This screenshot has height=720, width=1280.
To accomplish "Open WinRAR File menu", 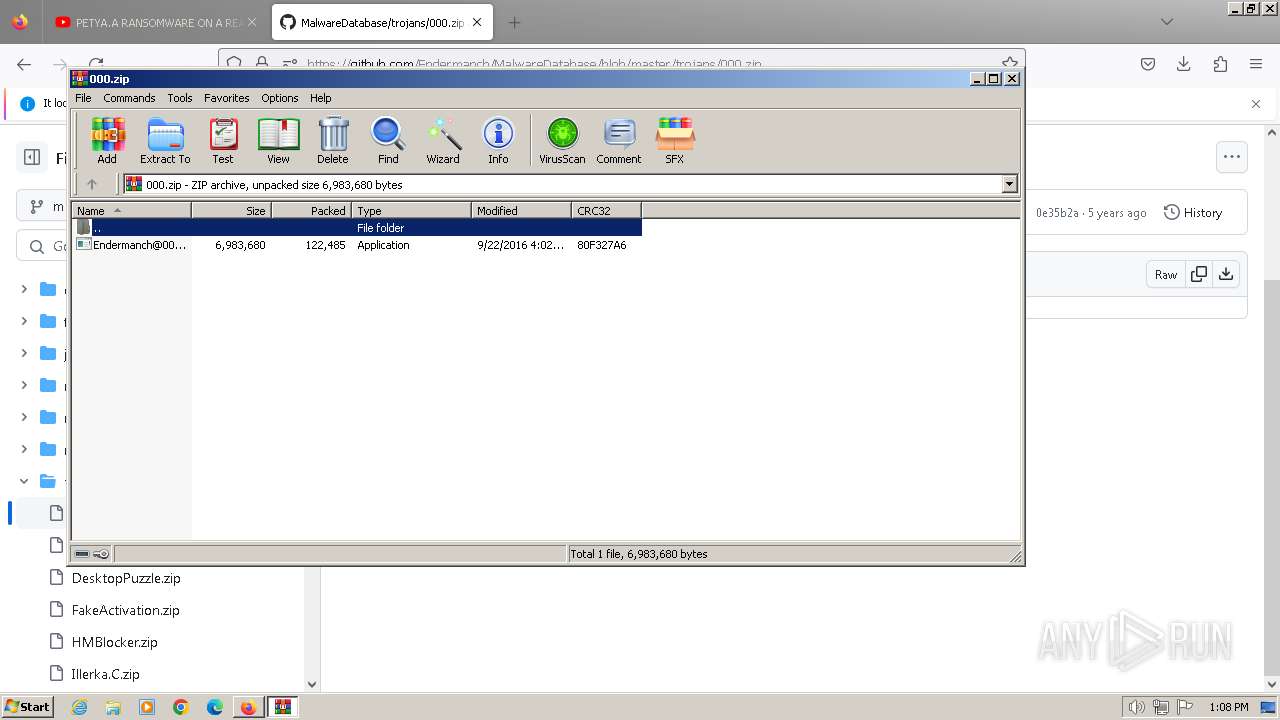I will 83,98.
